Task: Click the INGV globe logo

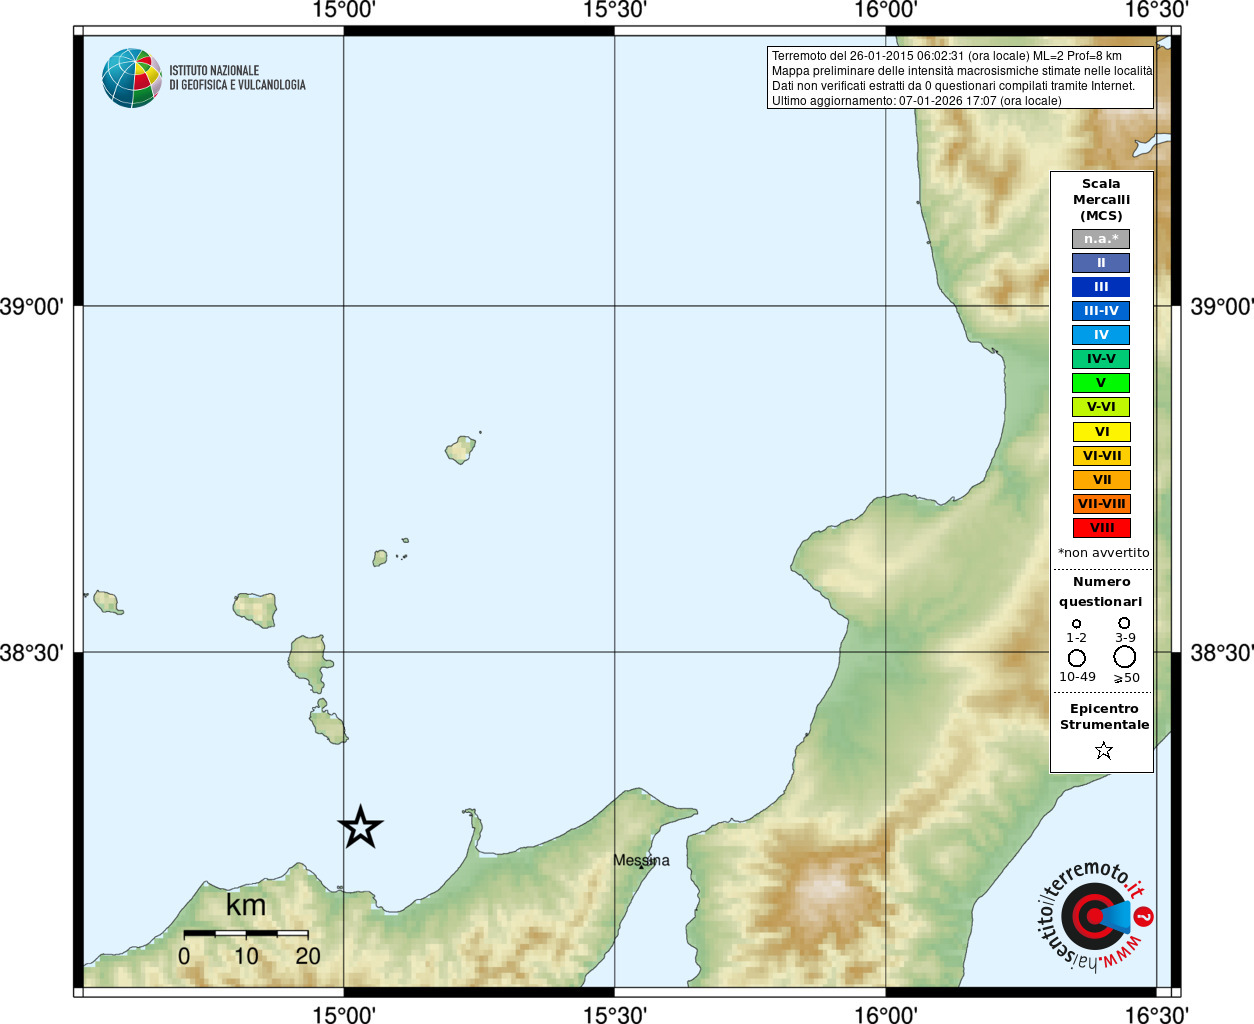Action: [132, 78]
